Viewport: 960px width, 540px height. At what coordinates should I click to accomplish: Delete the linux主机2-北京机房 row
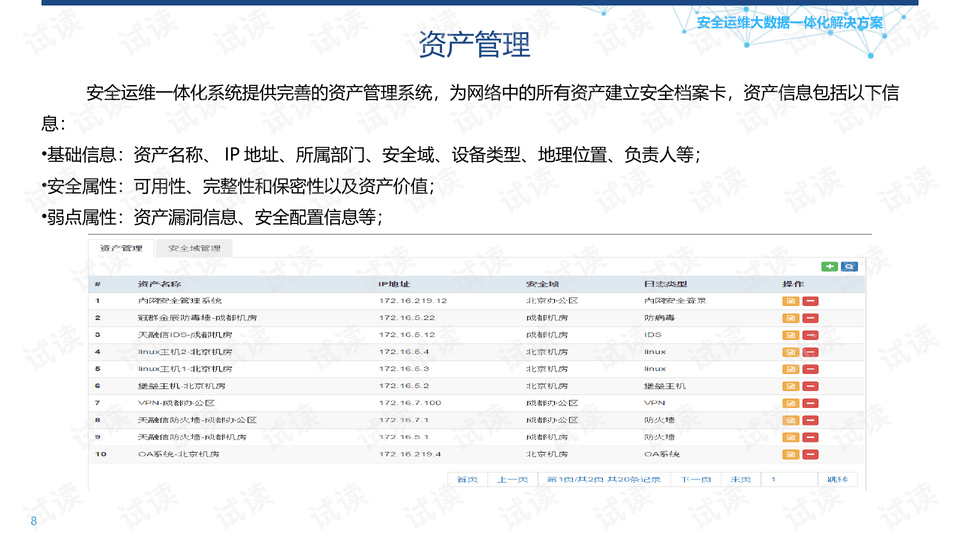[810, 353]
